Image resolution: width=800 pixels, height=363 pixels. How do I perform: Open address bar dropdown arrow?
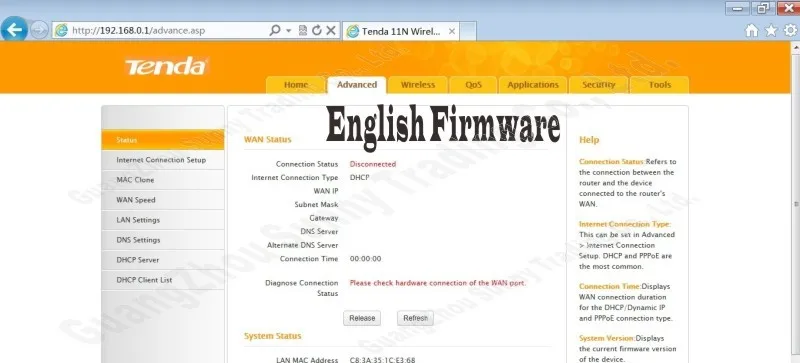289,31
